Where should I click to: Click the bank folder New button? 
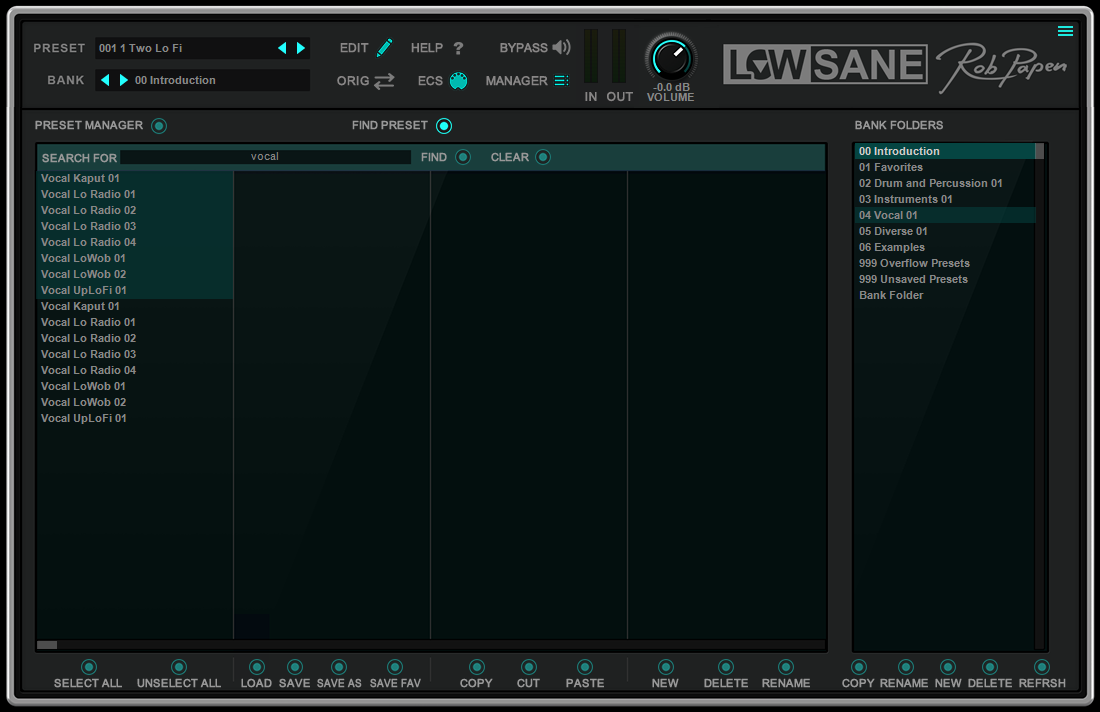coord(948,666)
